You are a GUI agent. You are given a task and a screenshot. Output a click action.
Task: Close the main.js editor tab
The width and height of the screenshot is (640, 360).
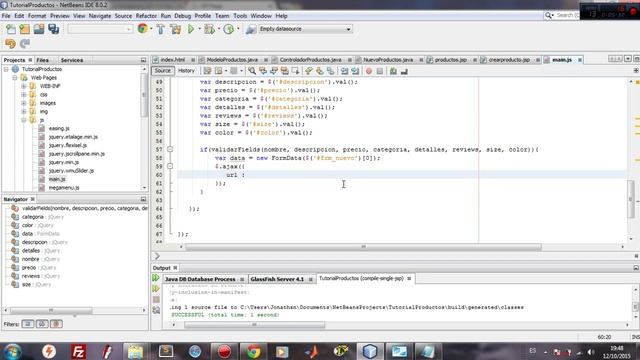[x=580, y=60]
